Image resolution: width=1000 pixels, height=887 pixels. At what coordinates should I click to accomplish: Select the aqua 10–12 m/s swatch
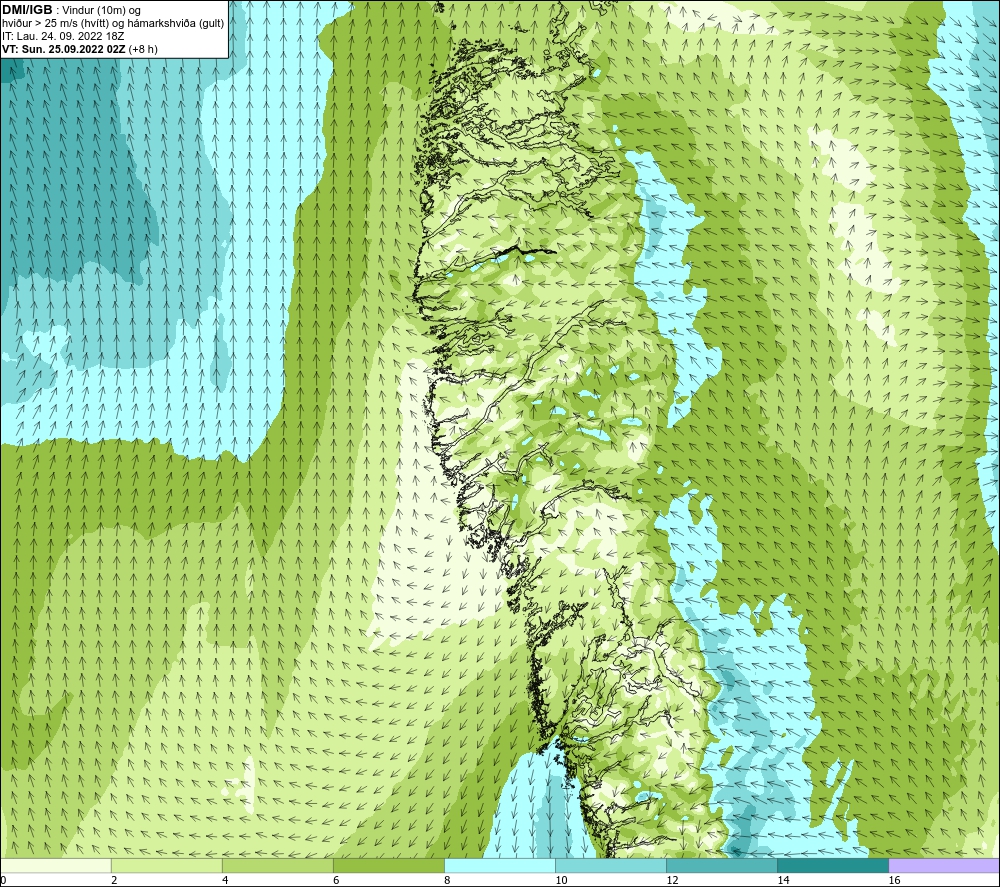pos(611,866)
